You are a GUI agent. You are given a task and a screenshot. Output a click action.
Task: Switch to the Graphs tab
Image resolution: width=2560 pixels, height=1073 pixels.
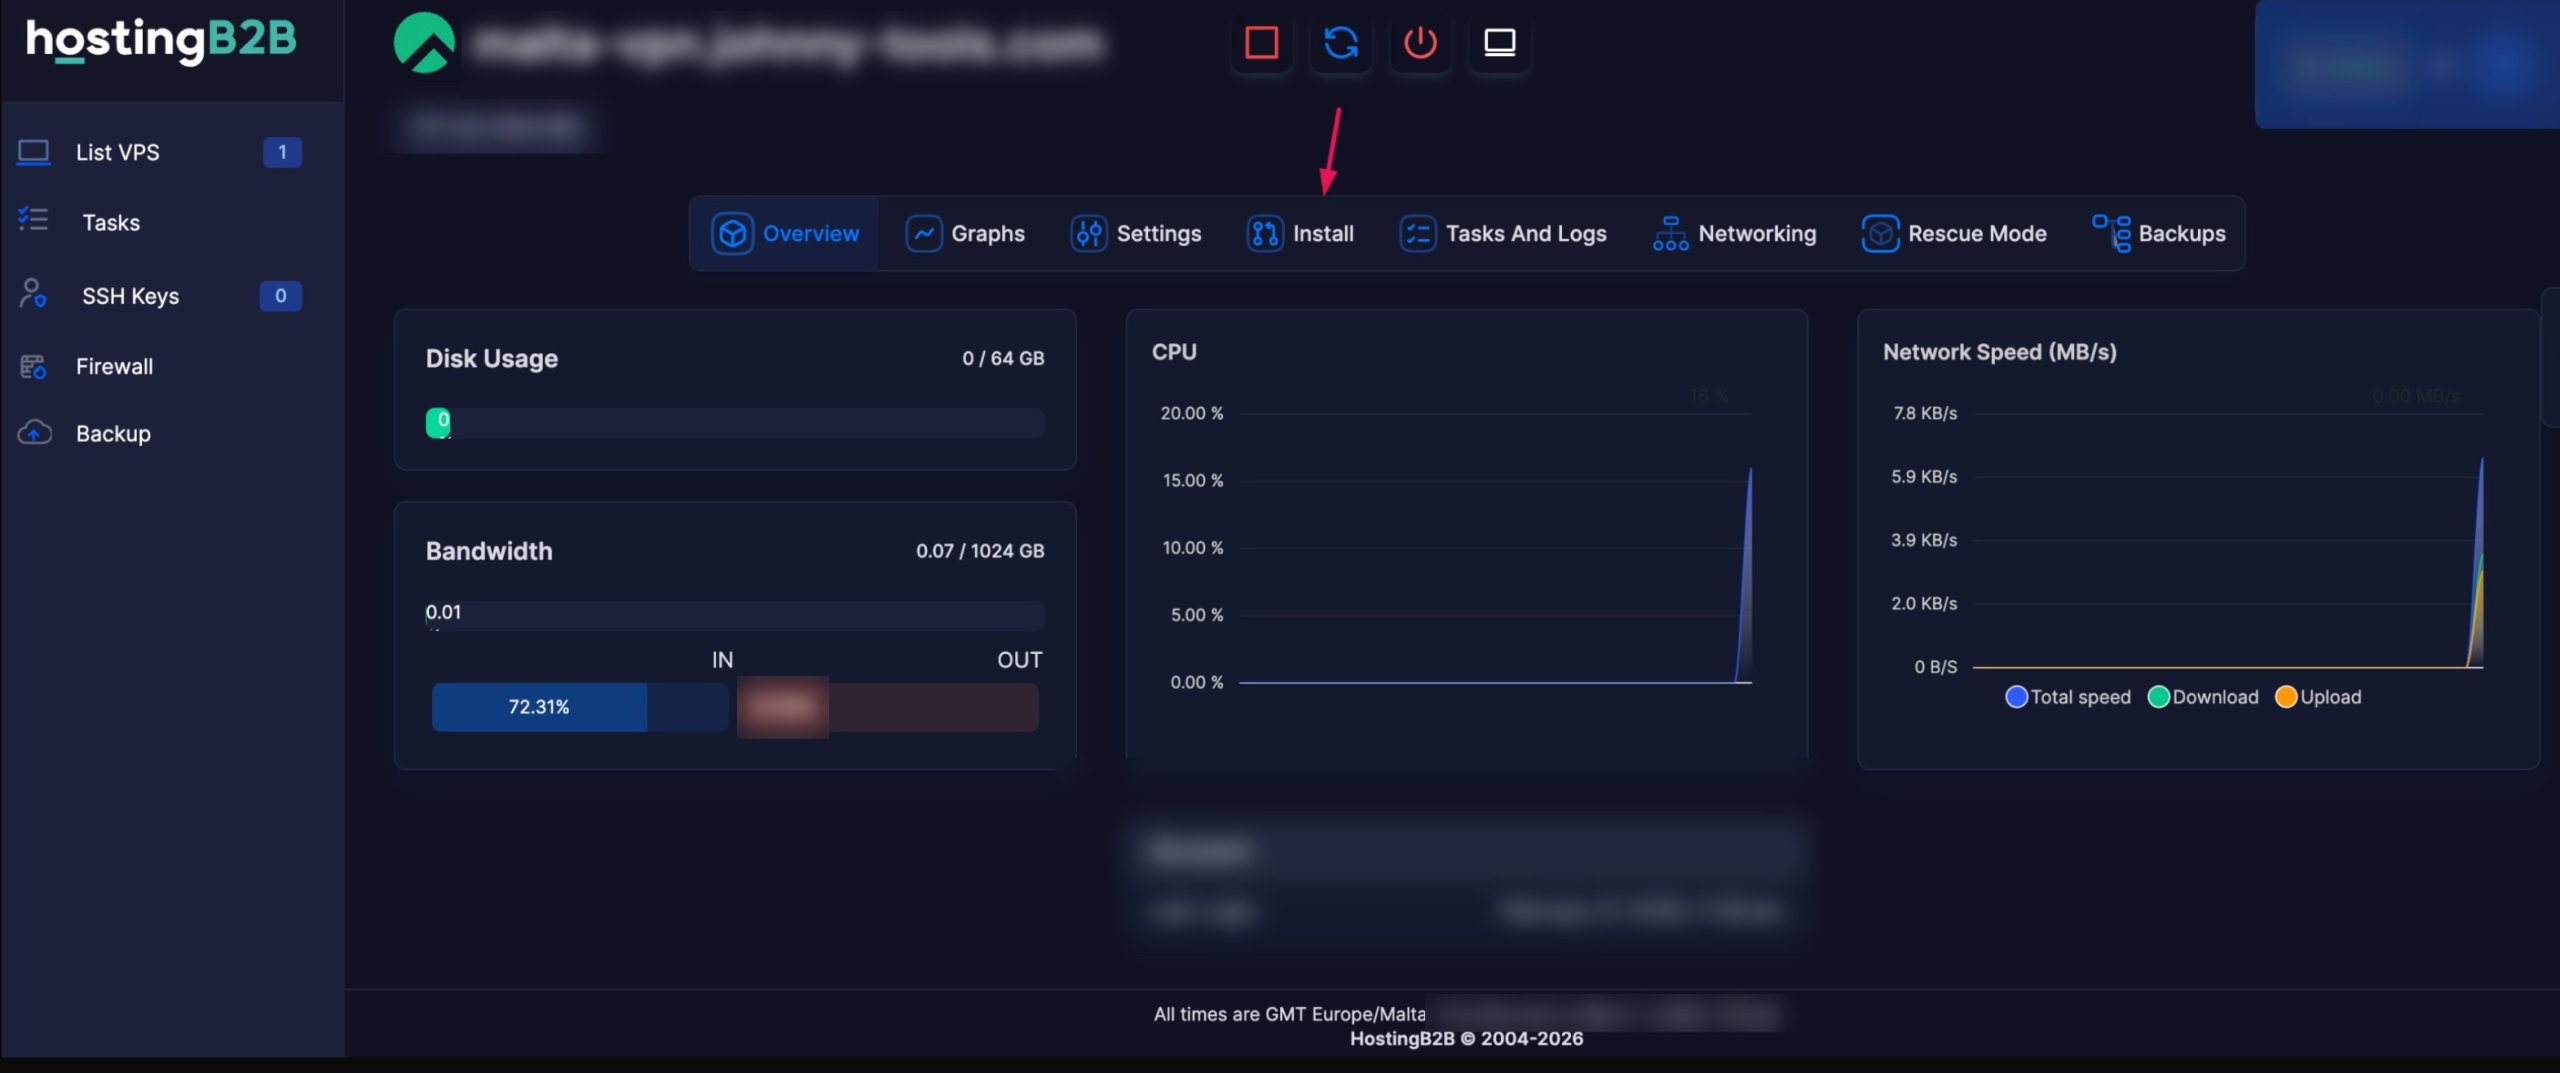point(965,233)
